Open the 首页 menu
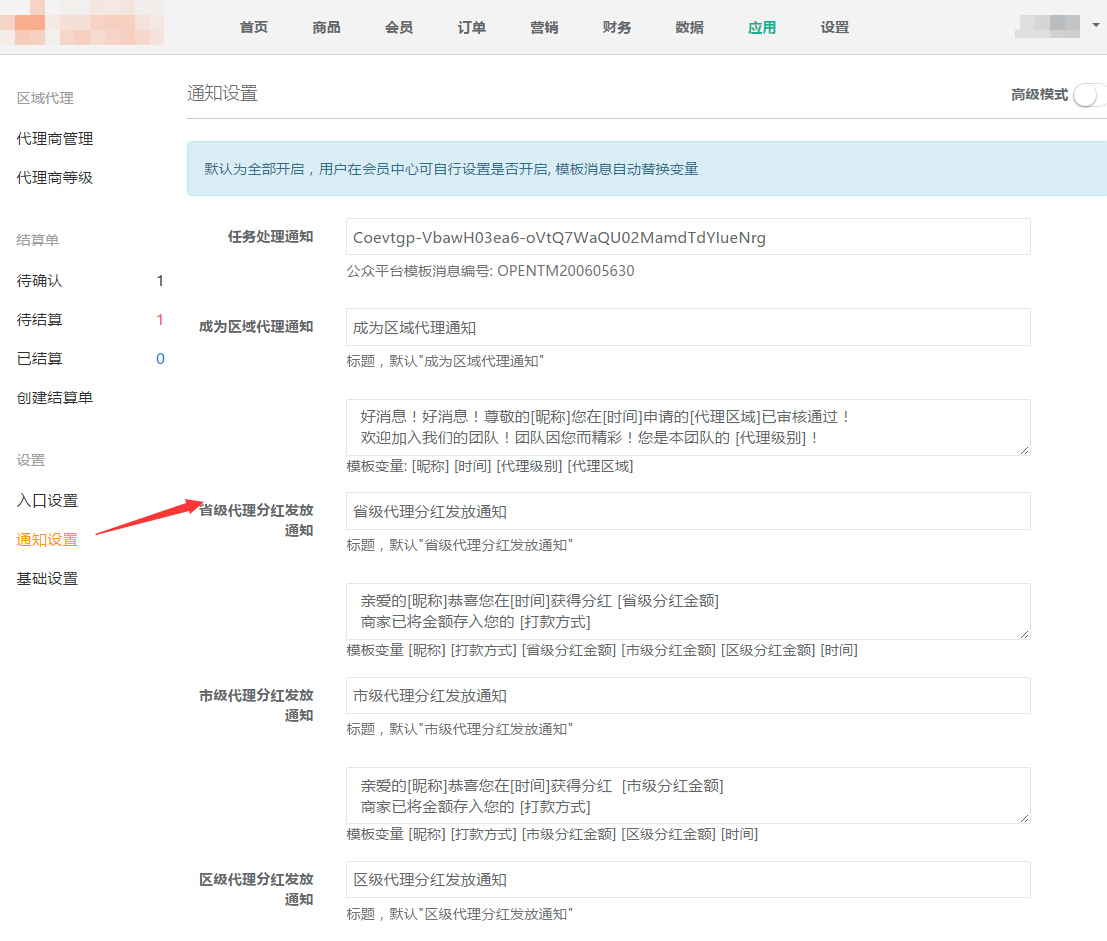 254,27
